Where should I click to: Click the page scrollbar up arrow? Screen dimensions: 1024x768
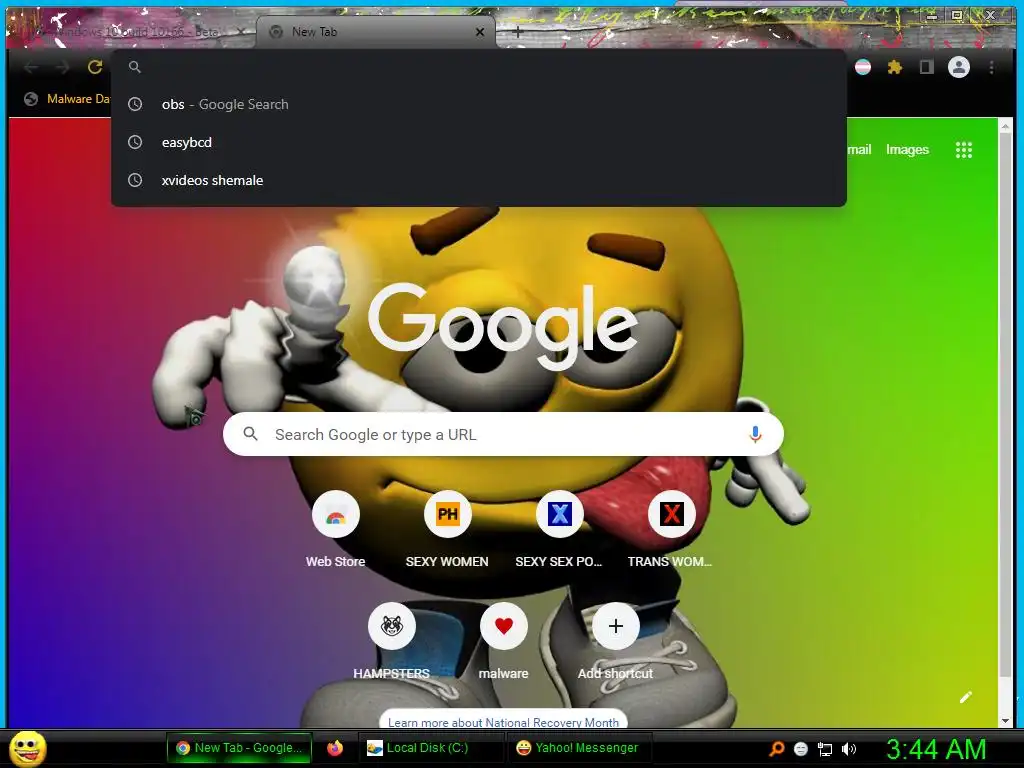pyautogui.click(x=1005, y=126)
